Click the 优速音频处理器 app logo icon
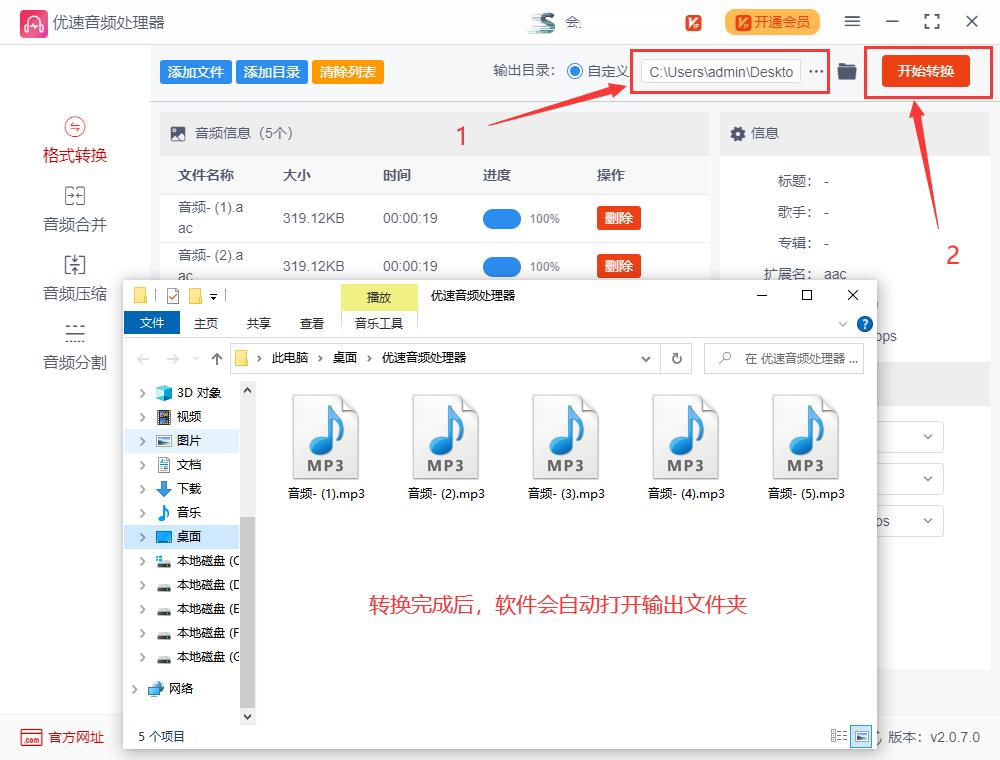The width and height of the screenshot is (1000, 760). coord(34,24)
